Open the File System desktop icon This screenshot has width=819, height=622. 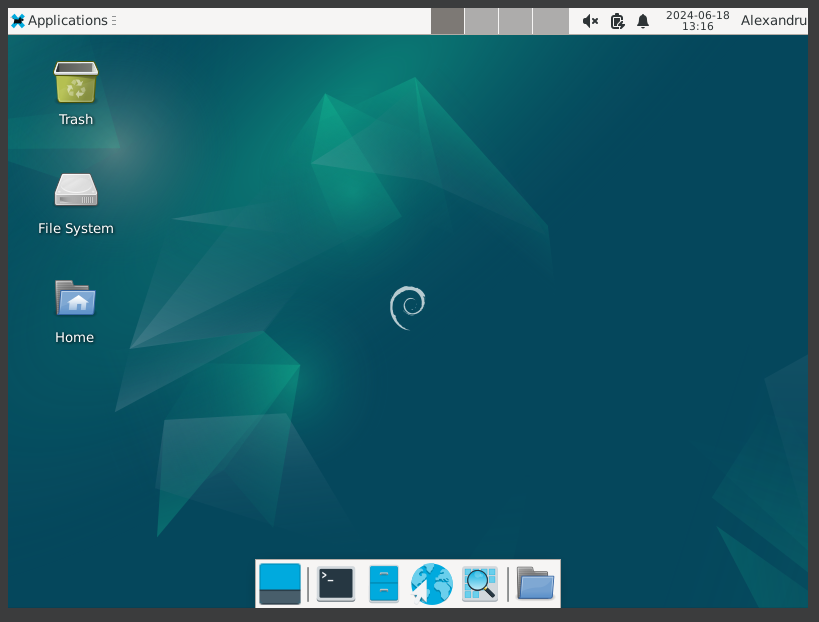75,190
